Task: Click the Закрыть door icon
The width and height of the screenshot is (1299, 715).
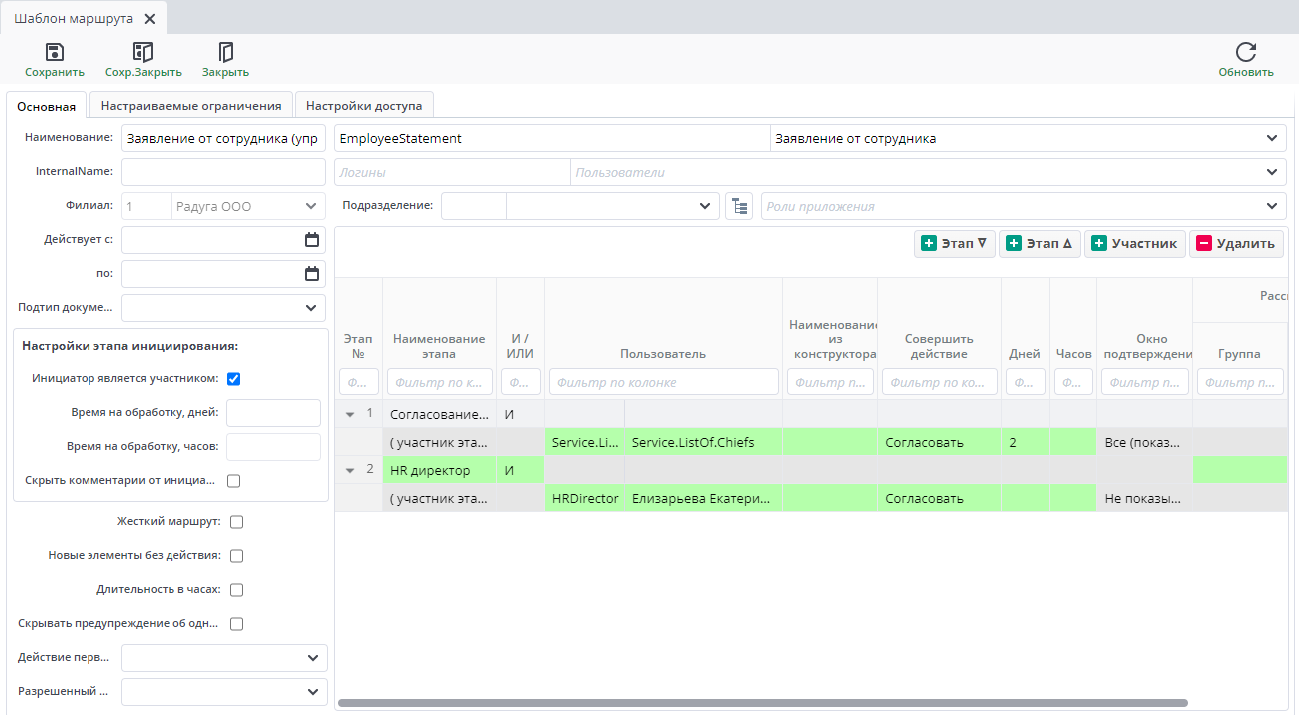Action: (225, 52)
